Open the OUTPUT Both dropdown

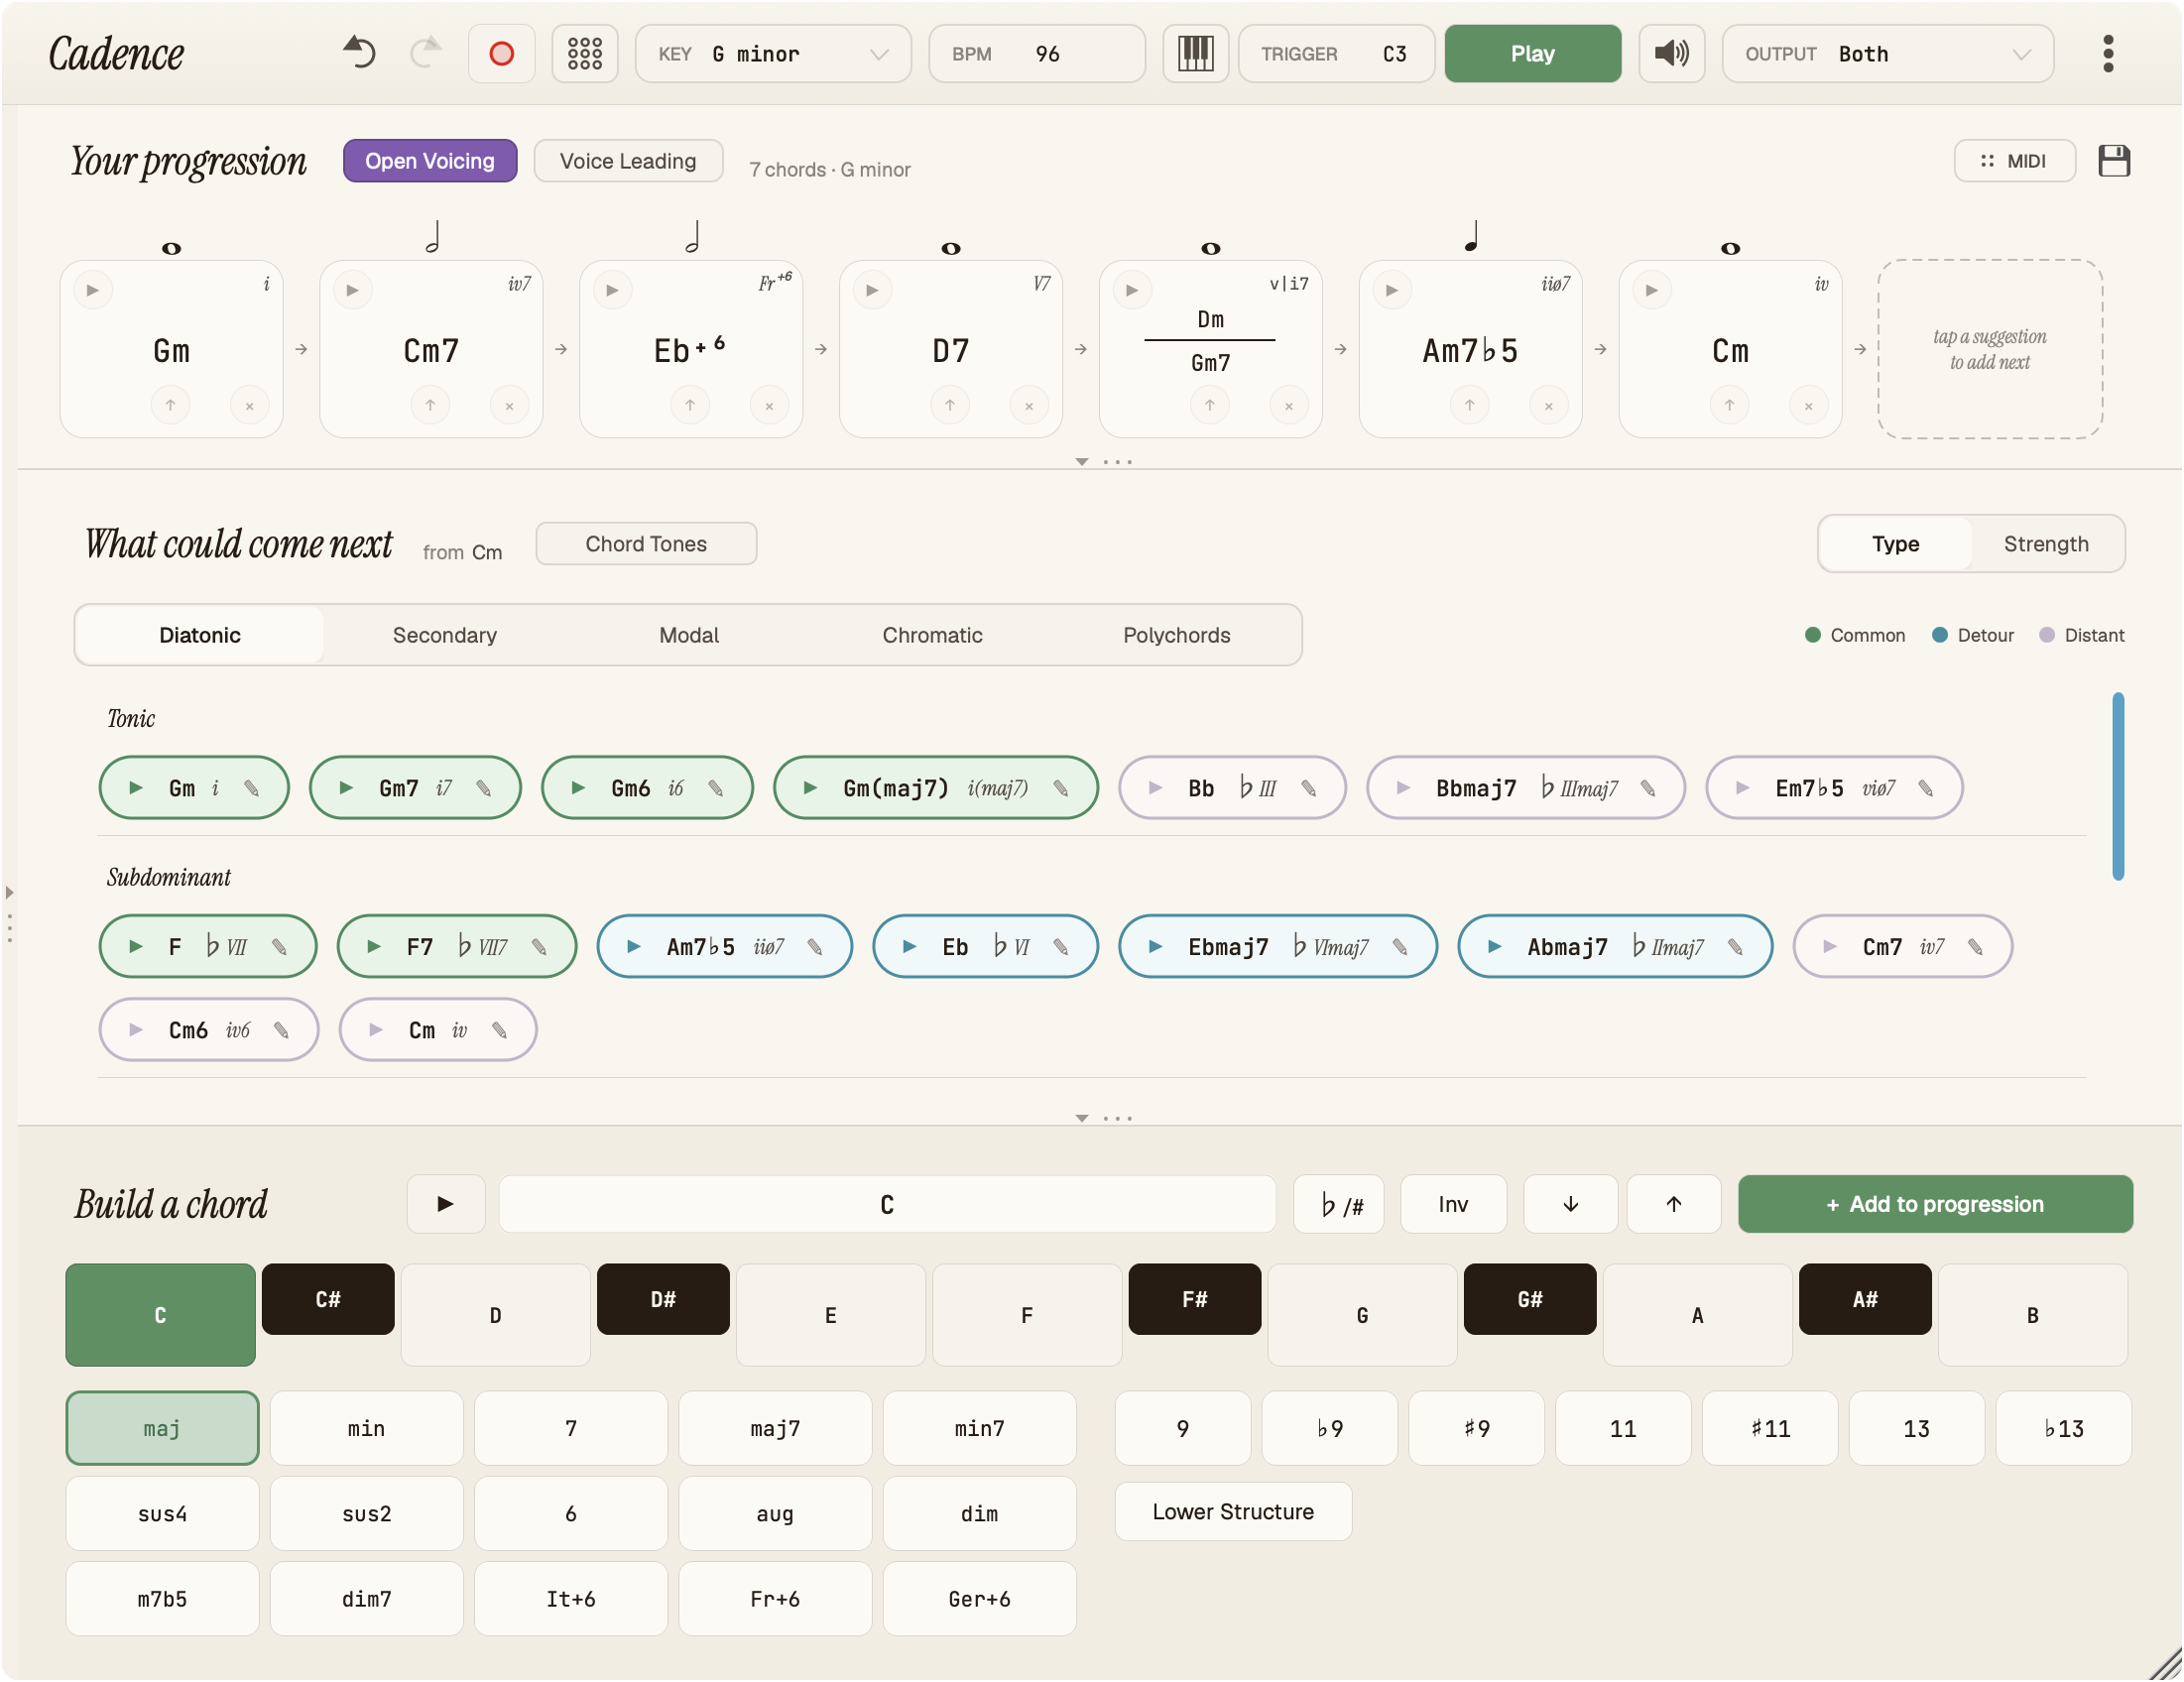pos(1888,53)
